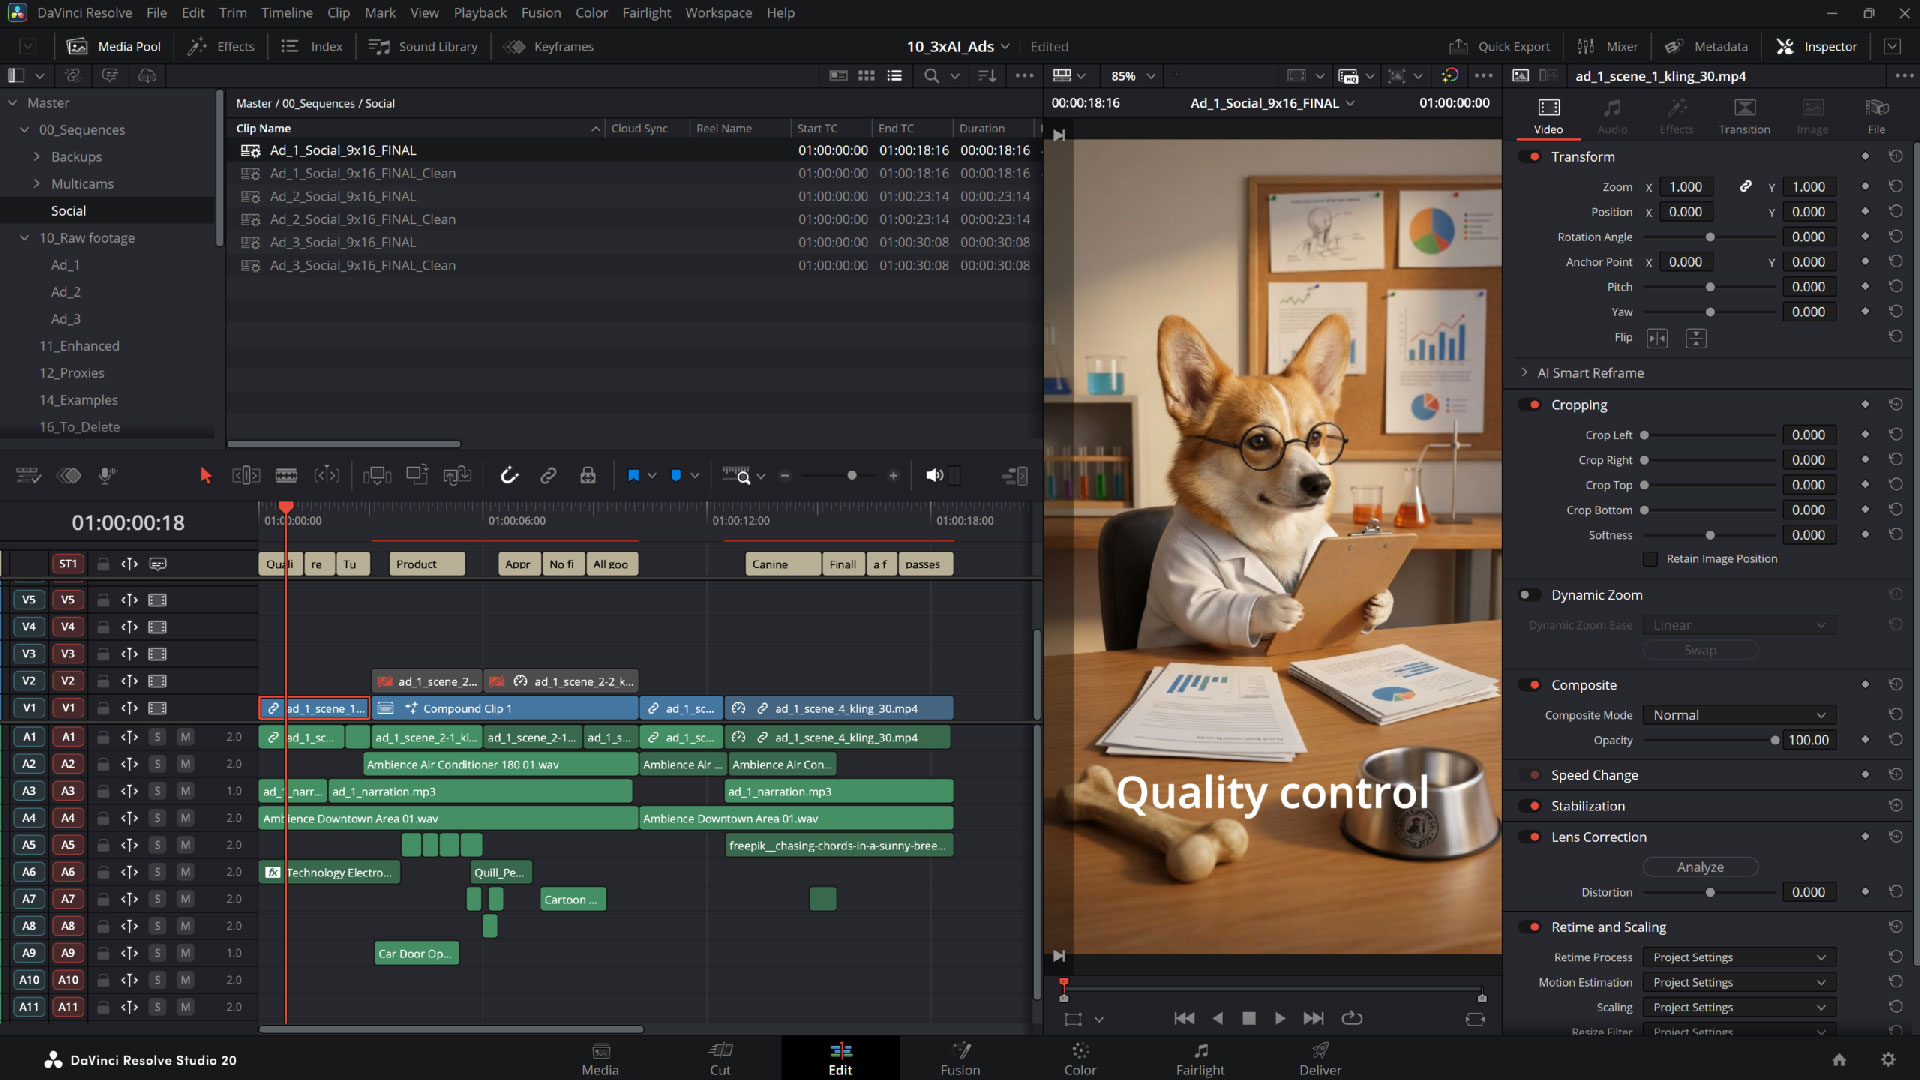The height and width of the screenshot is (1080, 1920).
Task: Select the Blade edit mode tool
Action: pyautogui.click(x=287, y=475)
